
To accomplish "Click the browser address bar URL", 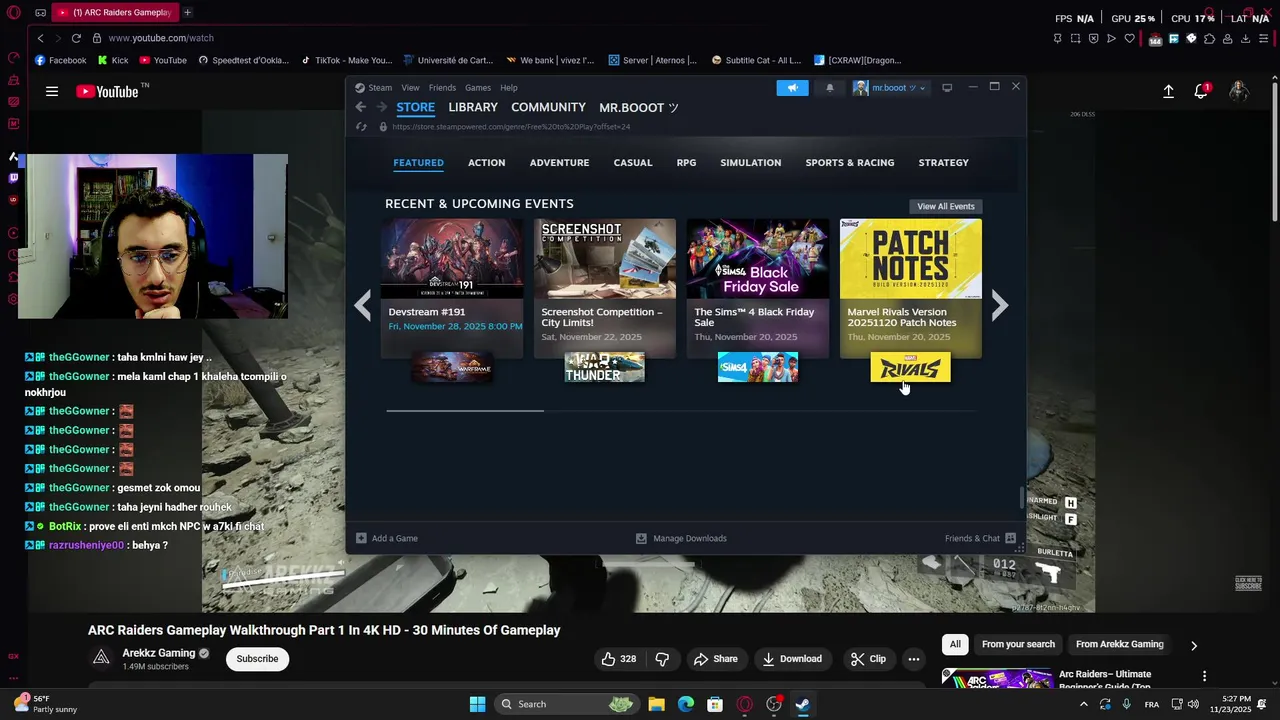I will (160, 38).
